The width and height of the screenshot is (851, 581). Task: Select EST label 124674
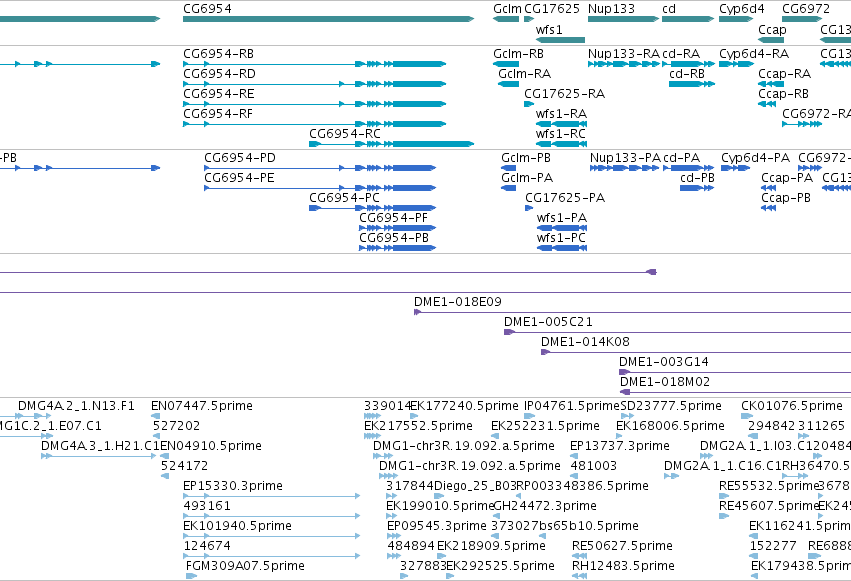[x=207, y=546]
